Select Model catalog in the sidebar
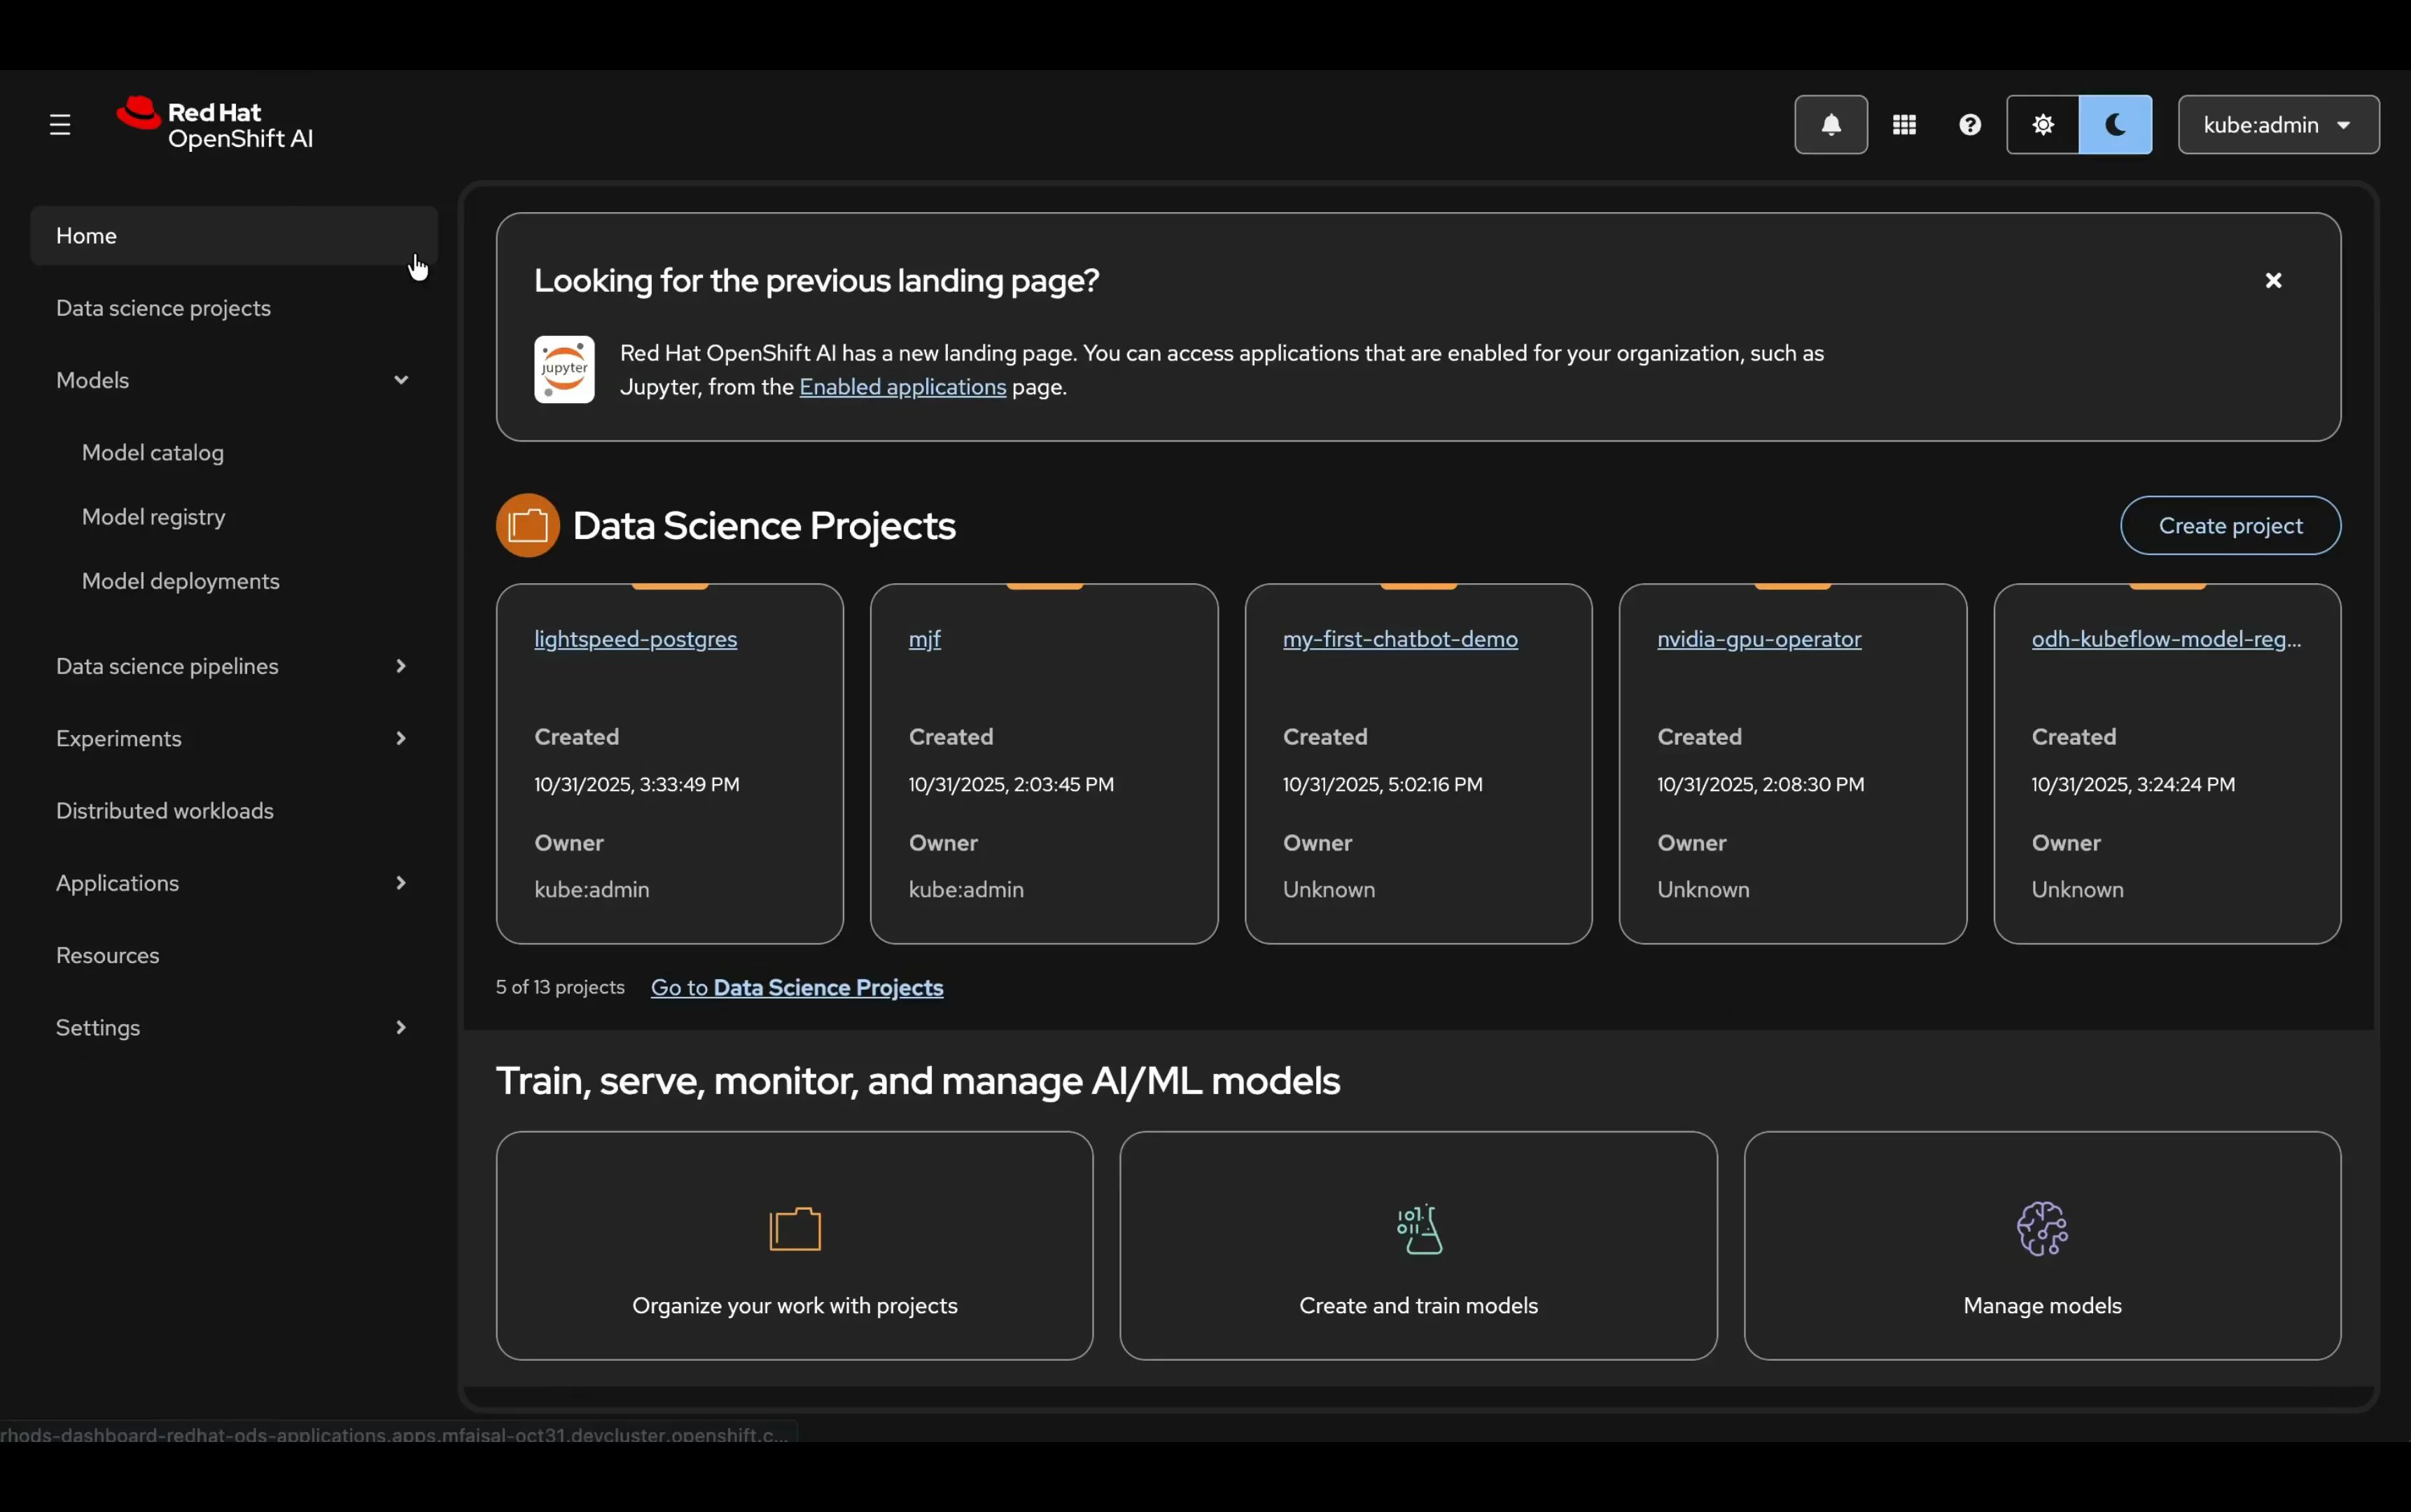The height and width of the screenshot is (1512, 2411). click(152, 452)
